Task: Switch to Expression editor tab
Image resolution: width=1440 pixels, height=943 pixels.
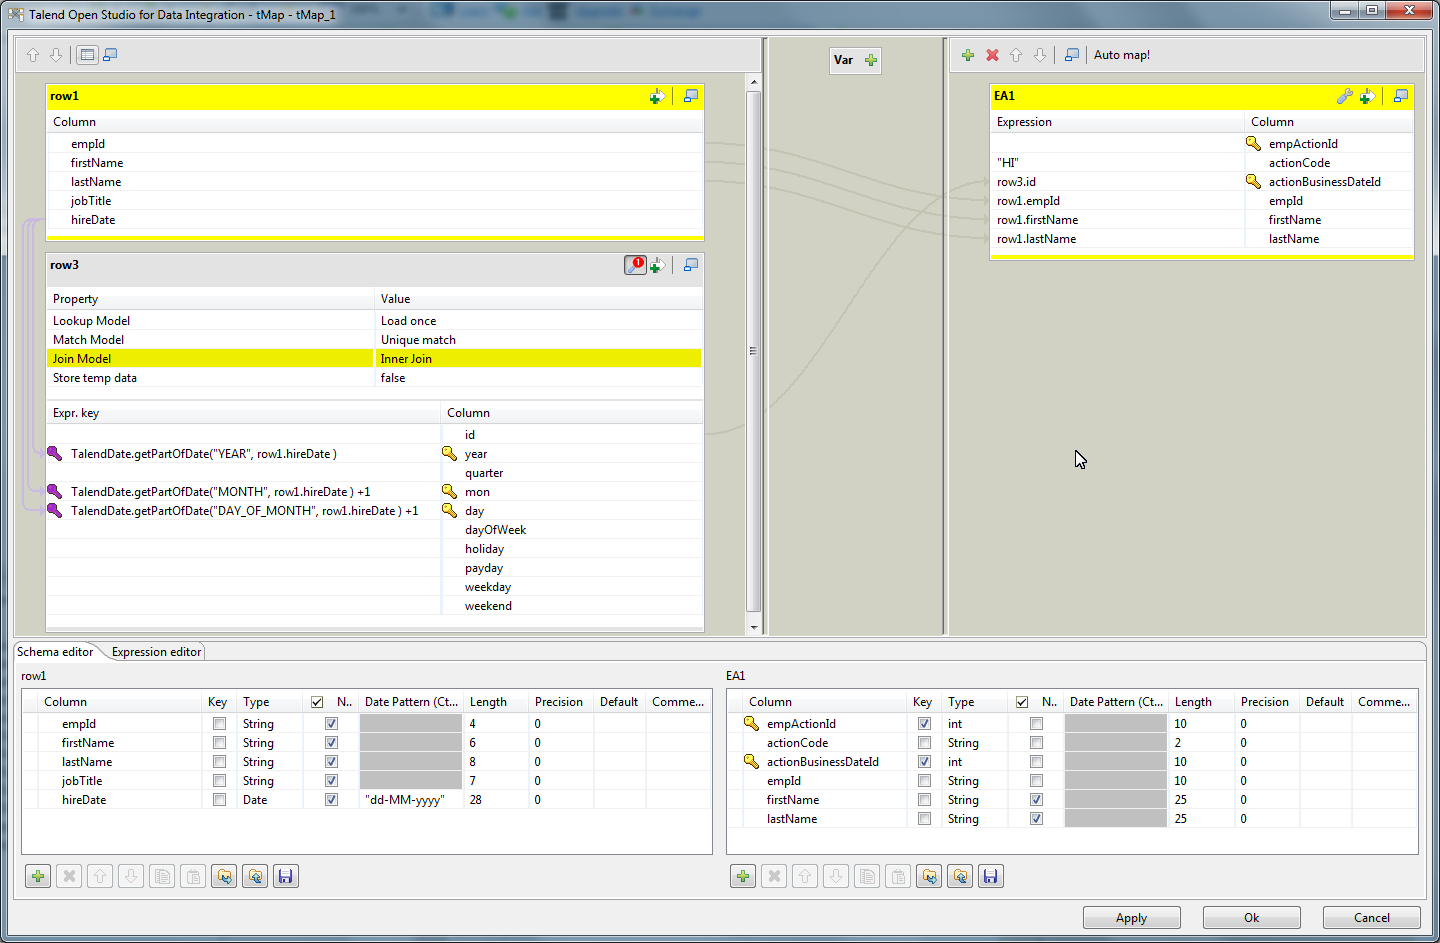Action: 156,652
